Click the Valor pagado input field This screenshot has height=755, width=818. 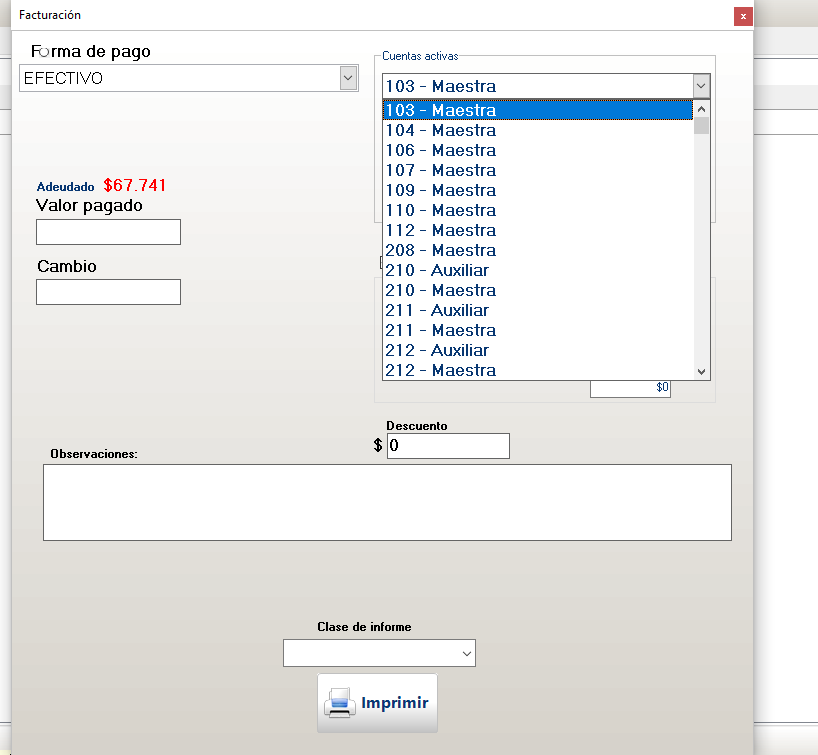(x=108, y=232)
